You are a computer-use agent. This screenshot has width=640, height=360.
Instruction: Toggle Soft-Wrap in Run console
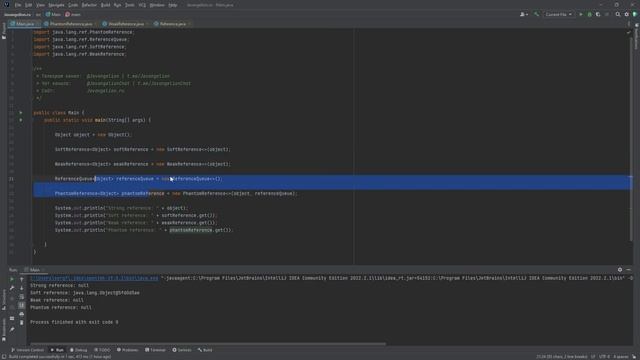pos(22,297)
